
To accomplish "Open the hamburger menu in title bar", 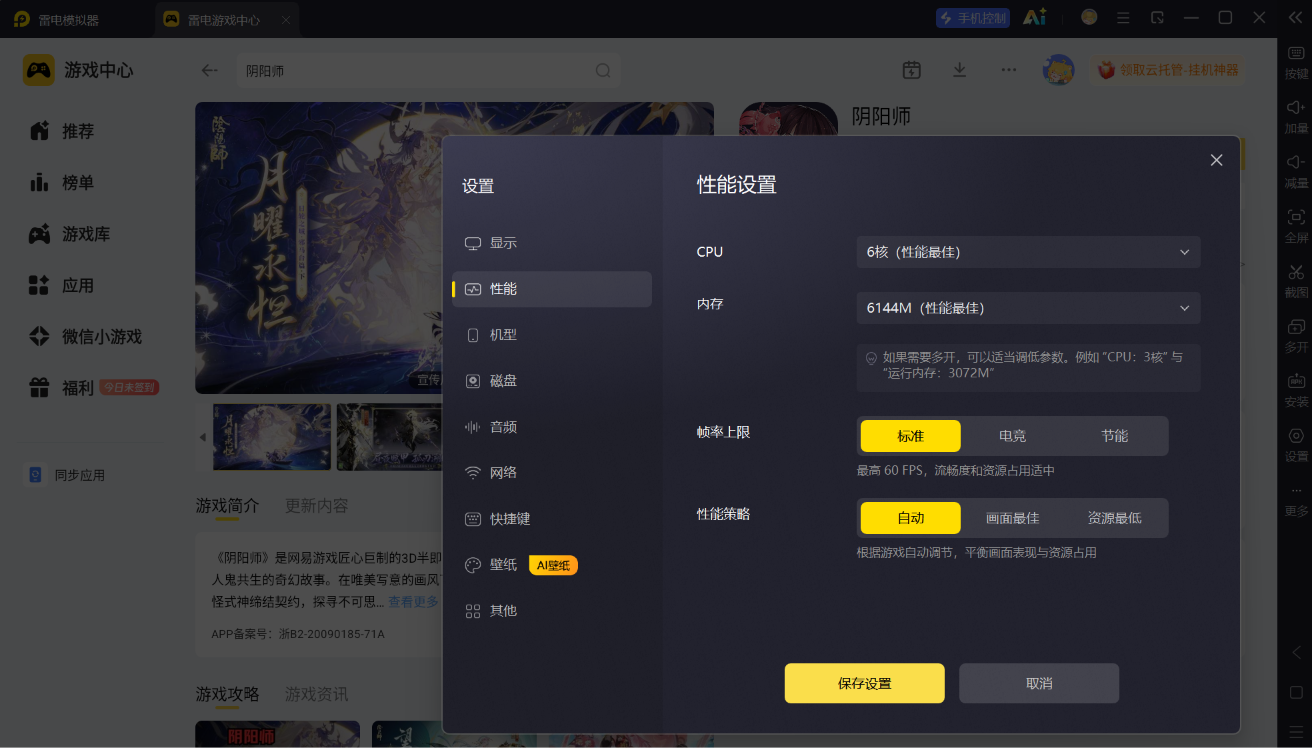I will point(1123,18).
